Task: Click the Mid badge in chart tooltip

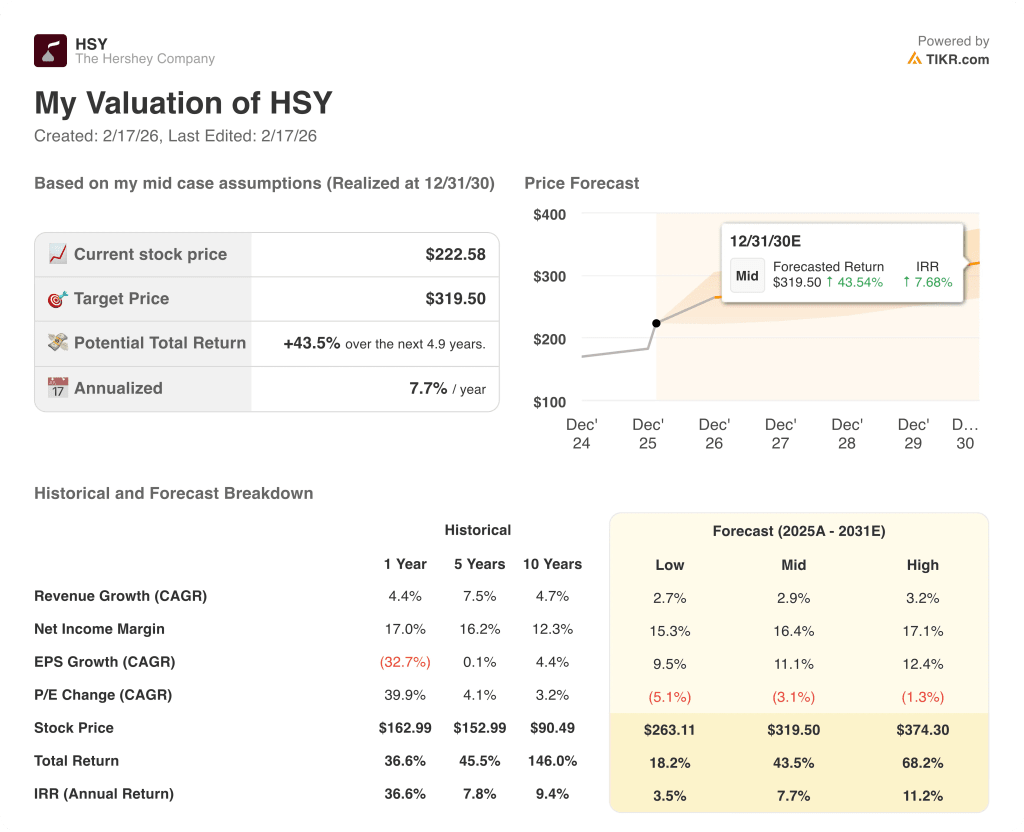Action: [x=747, y=276]
